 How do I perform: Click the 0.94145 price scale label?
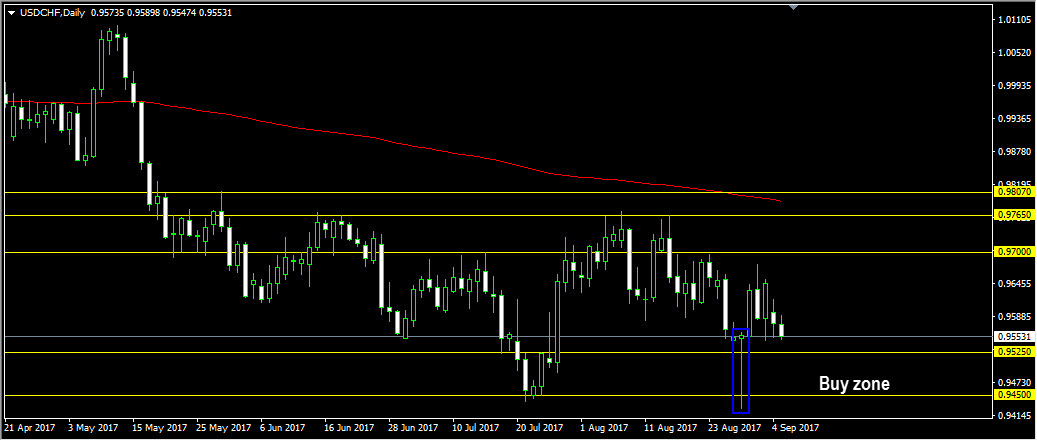point(1016,416)
